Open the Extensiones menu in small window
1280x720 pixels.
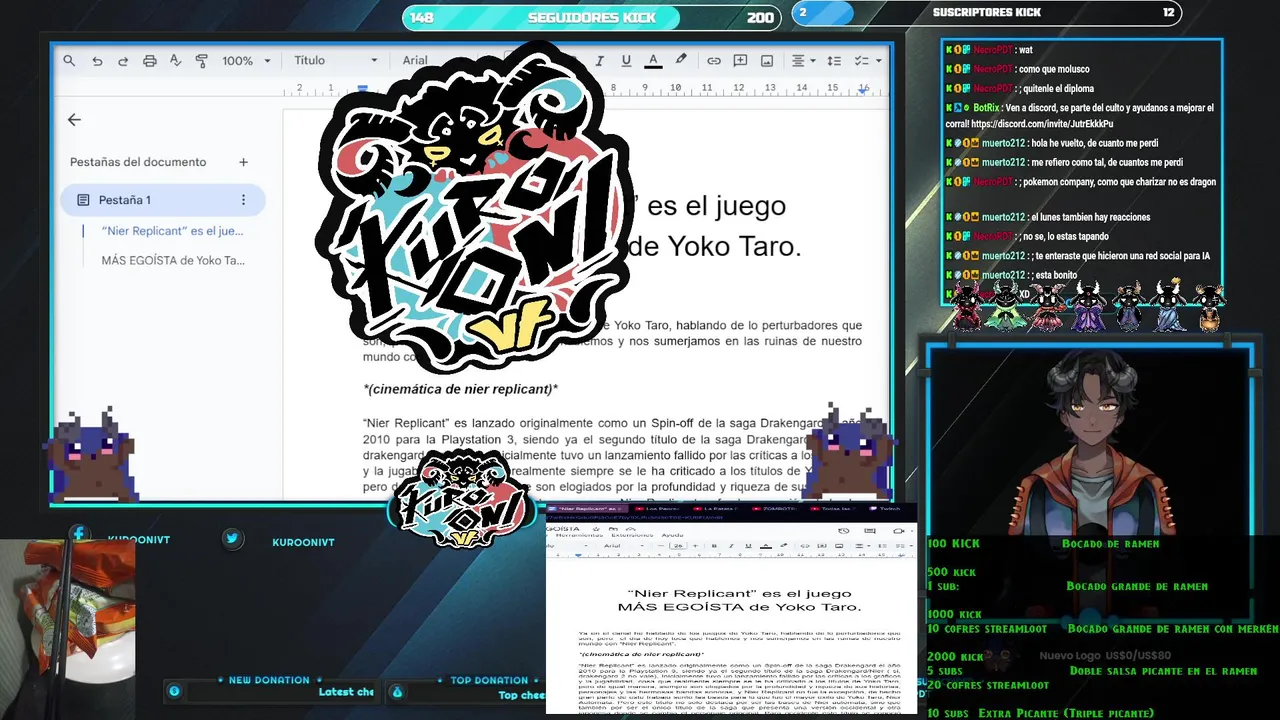coord(632,535)
